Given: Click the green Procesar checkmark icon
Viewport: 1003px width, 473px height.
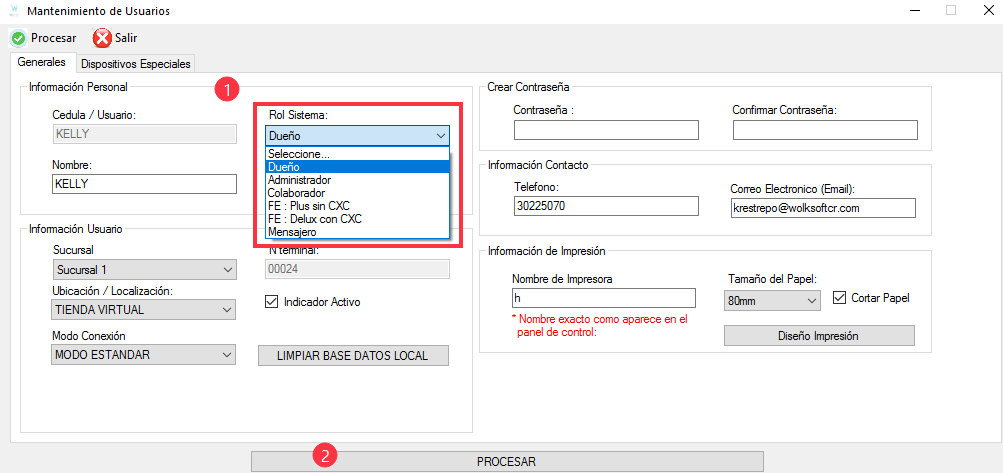Looking at the screenshot, I should pyautogui.click(x=18, y=38).
